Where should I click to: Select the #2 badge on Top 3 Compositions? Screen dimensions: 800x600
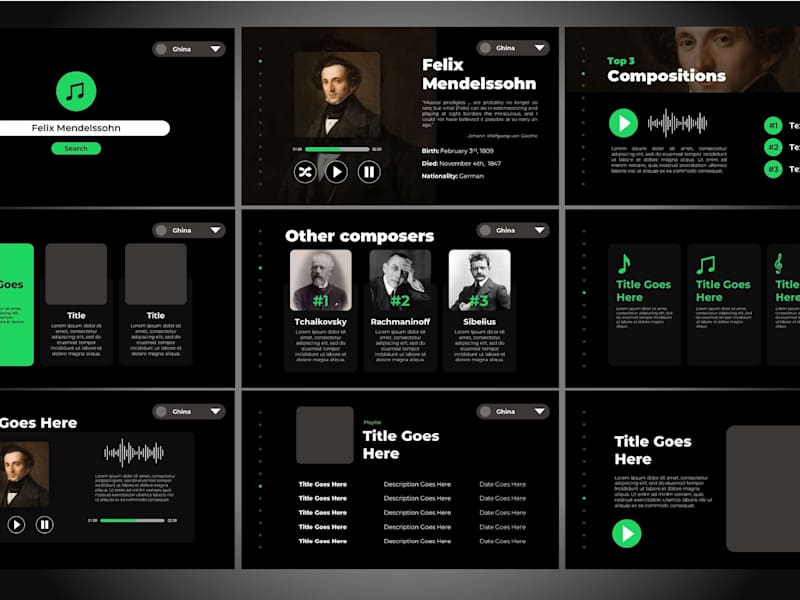773,147
